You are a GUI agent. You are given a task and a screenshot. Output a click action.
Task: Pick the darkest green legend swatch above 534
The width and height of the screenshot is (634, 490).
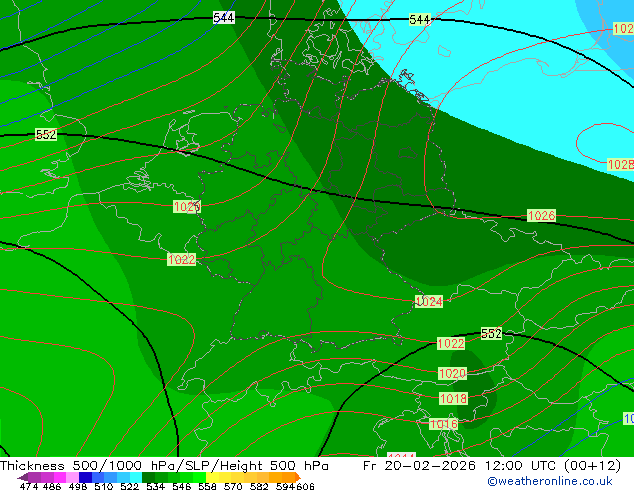(x=148, y=477)
